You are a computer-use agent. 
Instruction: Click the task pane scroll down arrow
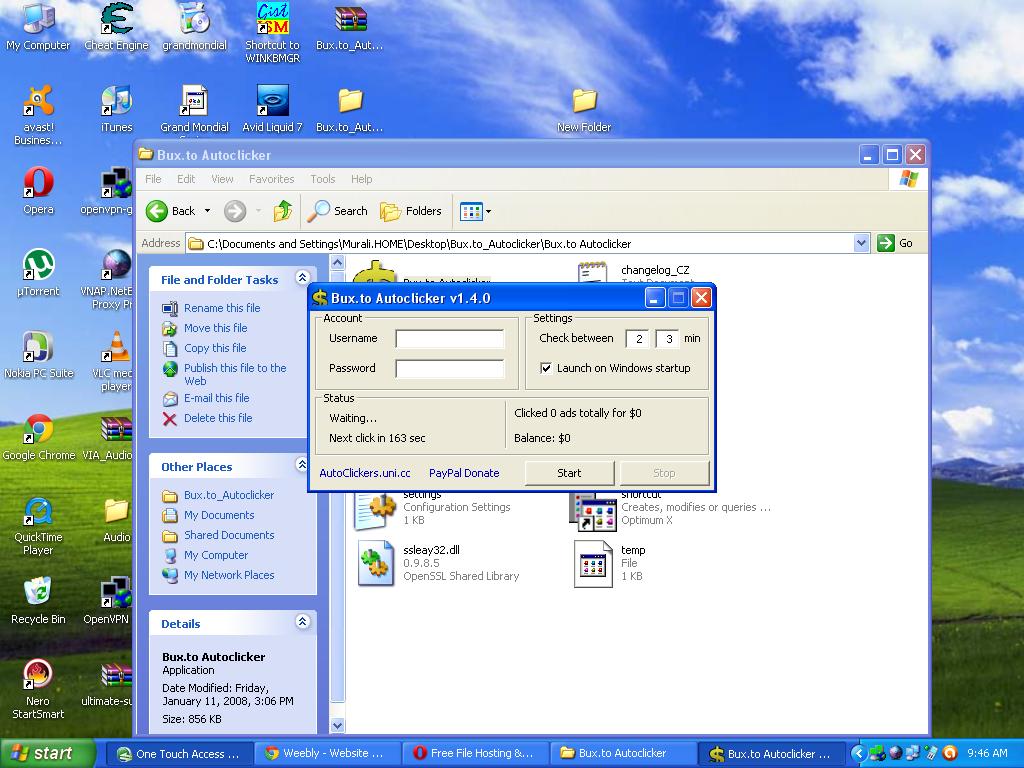[337, 725]
